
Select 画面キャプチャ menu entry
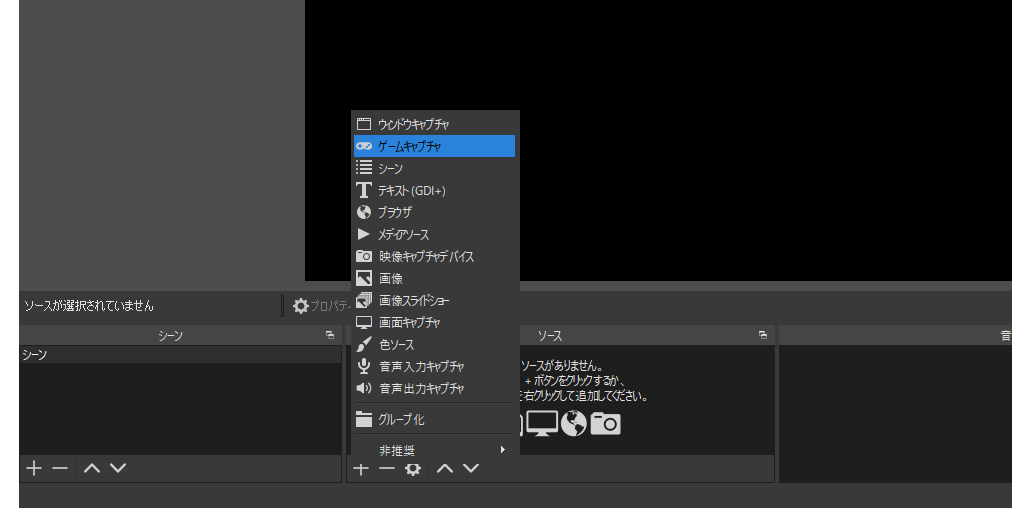pos(434,322)
